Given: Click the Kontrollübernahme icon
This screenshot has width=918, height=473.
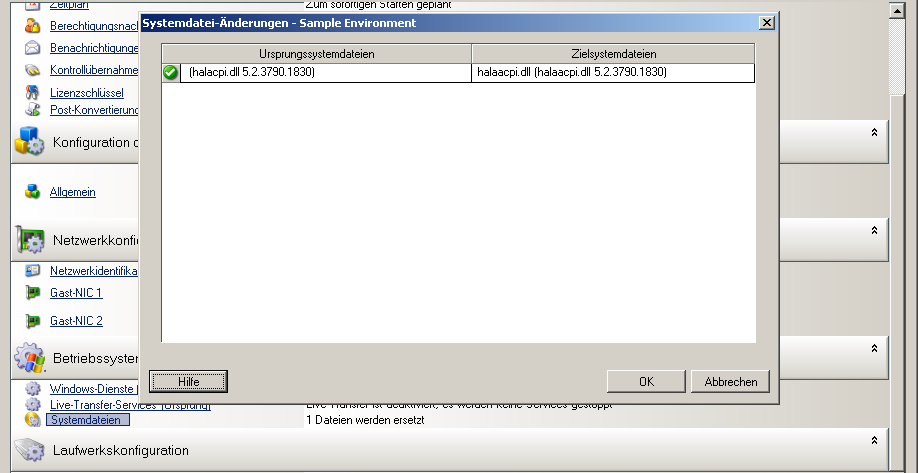Looking at the screenshot, I should tap(32, 70).
